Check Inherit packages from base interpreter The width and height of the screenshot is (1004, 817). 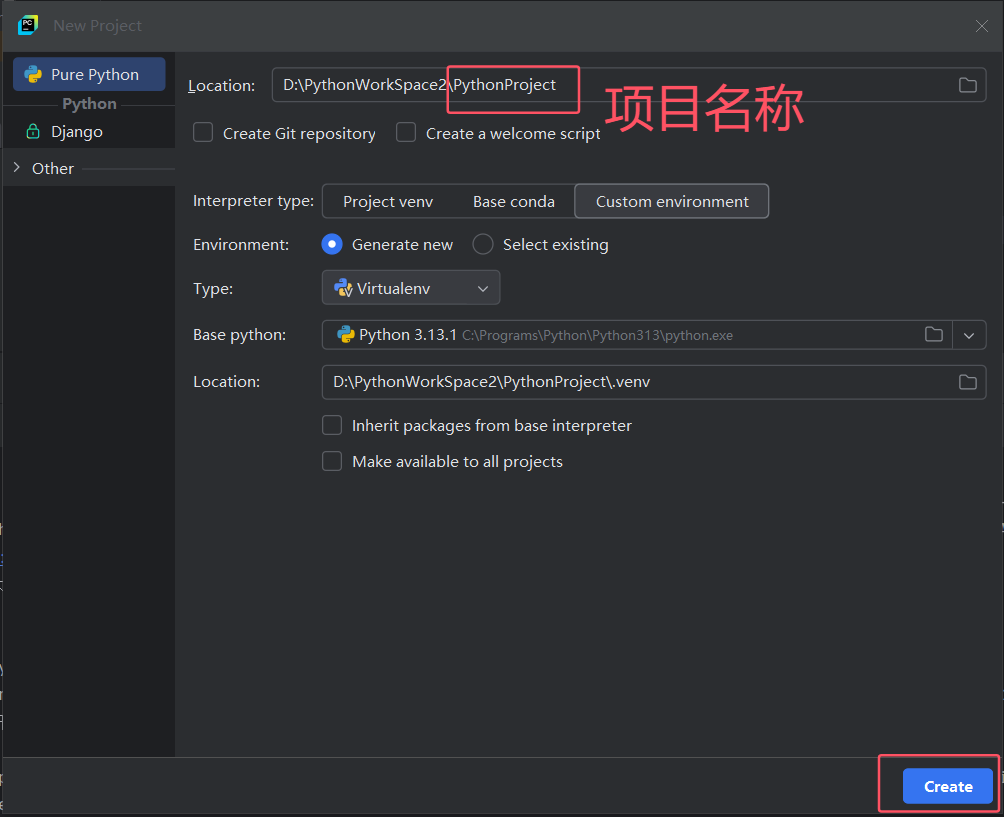tap(332, 426)
